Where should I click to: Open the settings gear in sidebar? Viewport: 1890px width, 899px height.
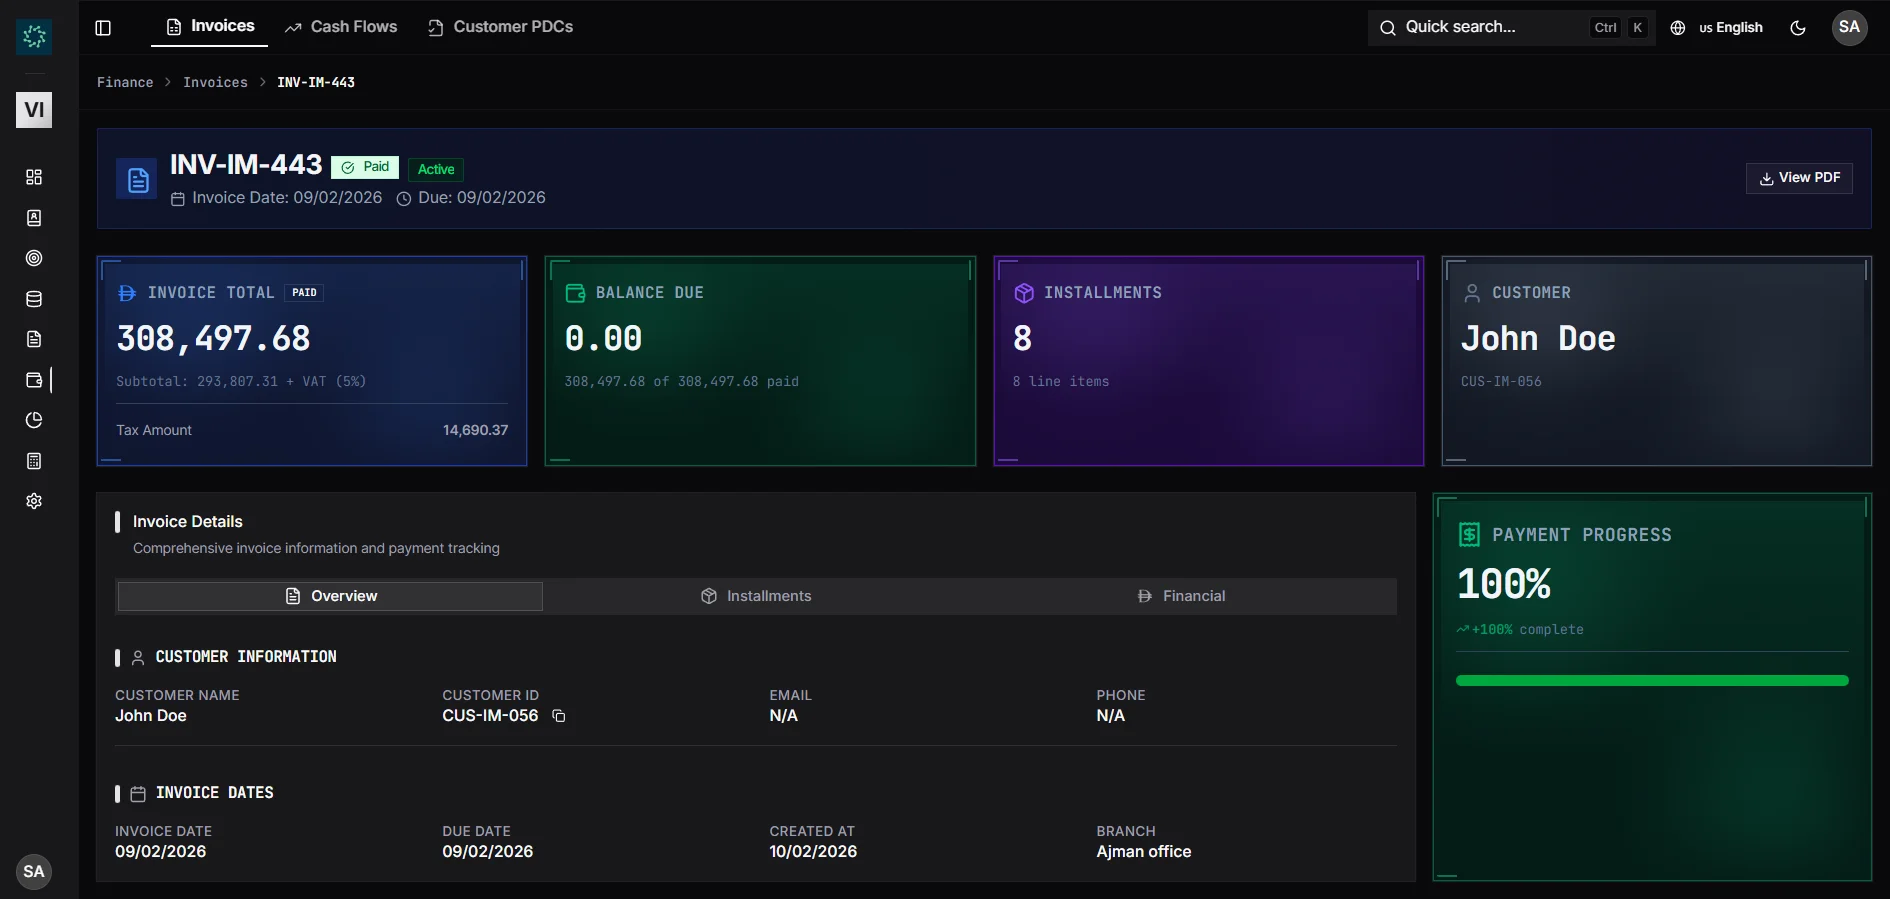tap(34, 501)
